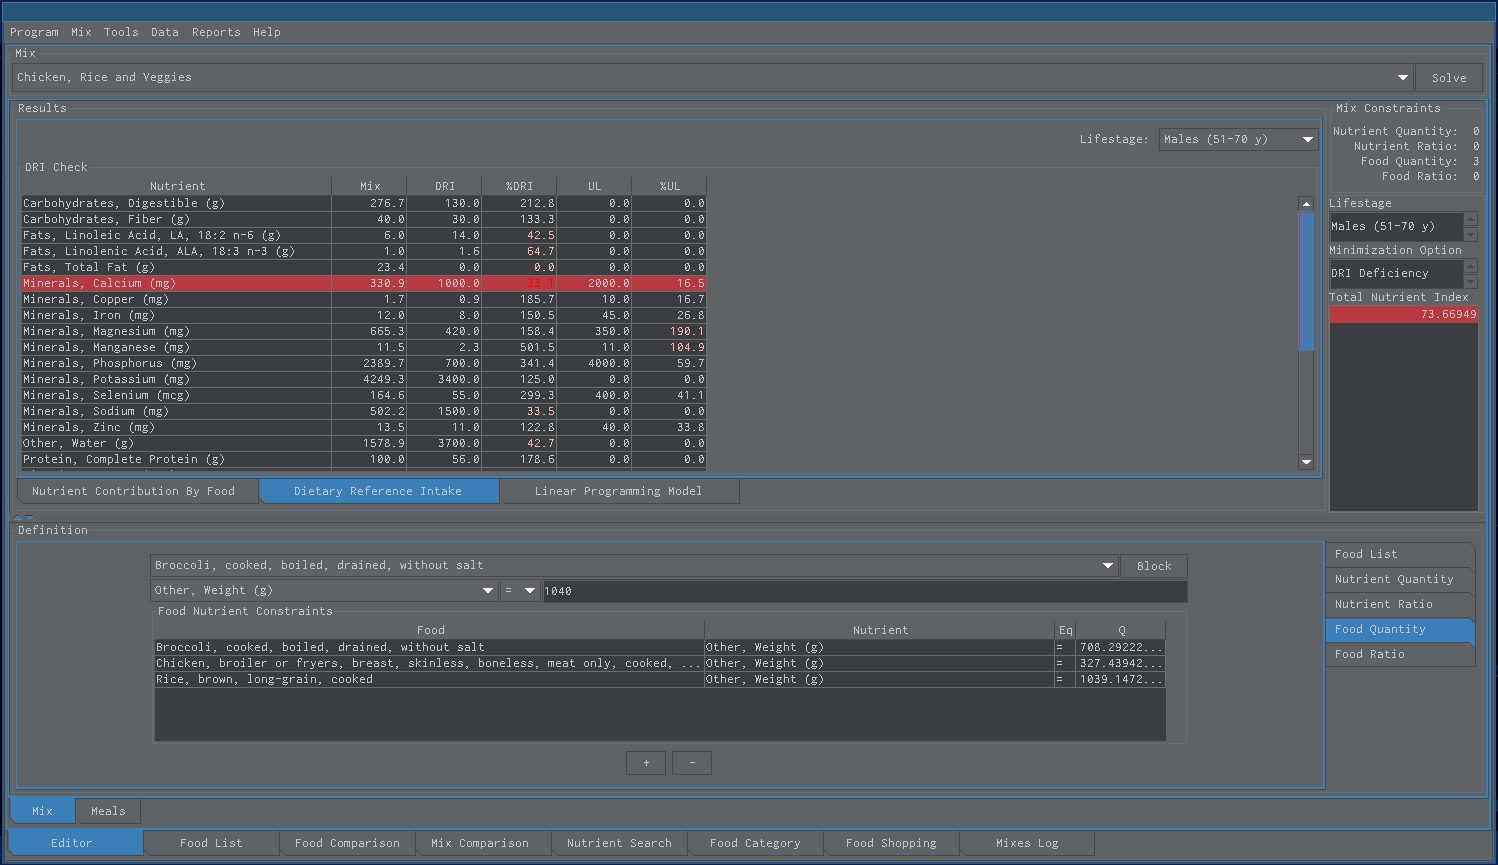Open Food List tab in bottom bar
Viewport: 1498px width, 865px height.
click(x=211, y=843)
